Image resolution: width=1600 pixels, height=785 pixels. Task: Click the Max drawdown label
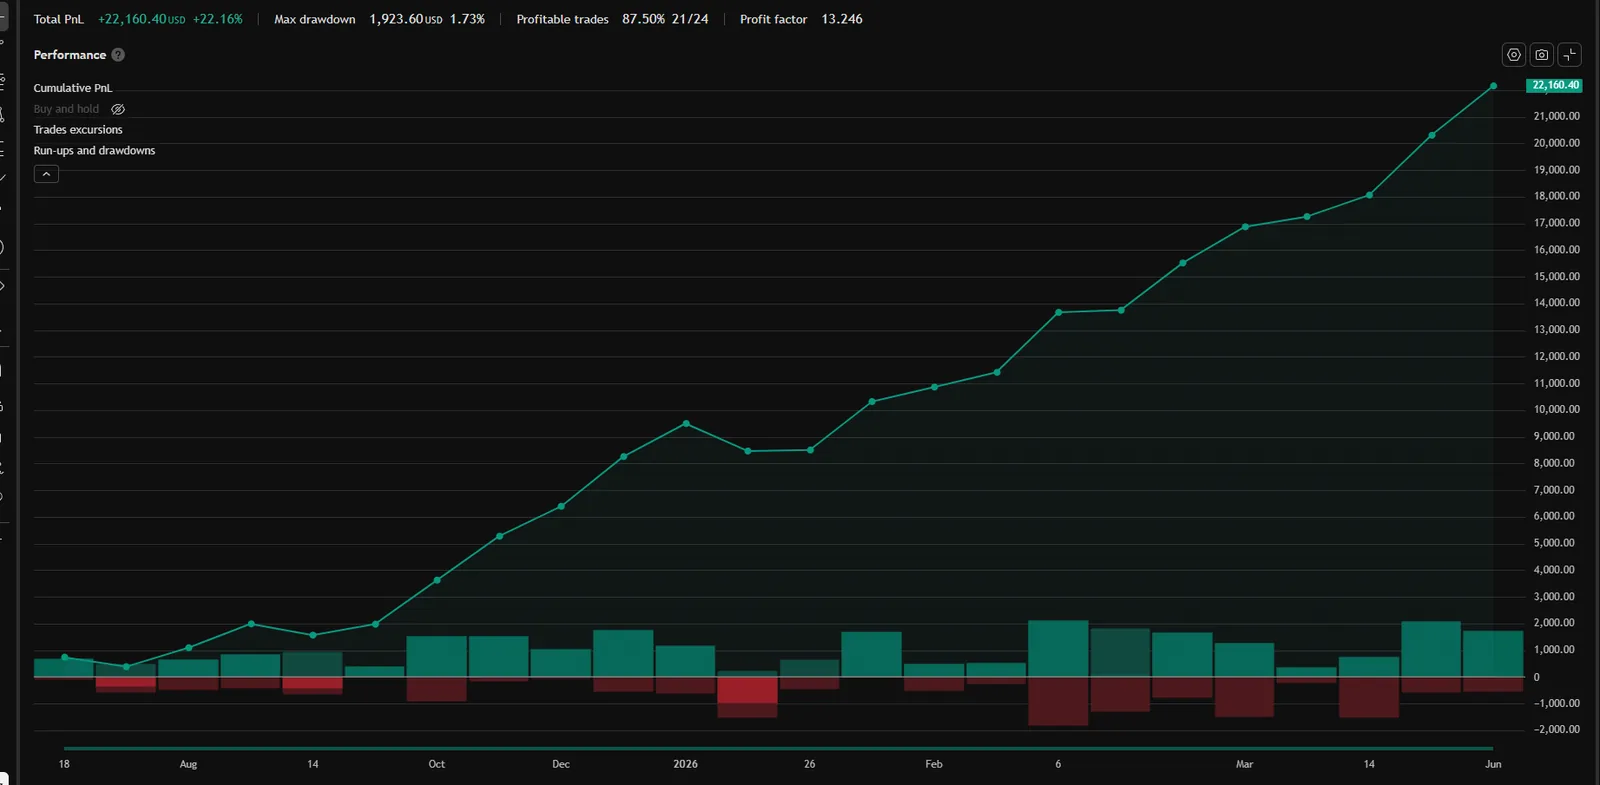pos(315,19)
